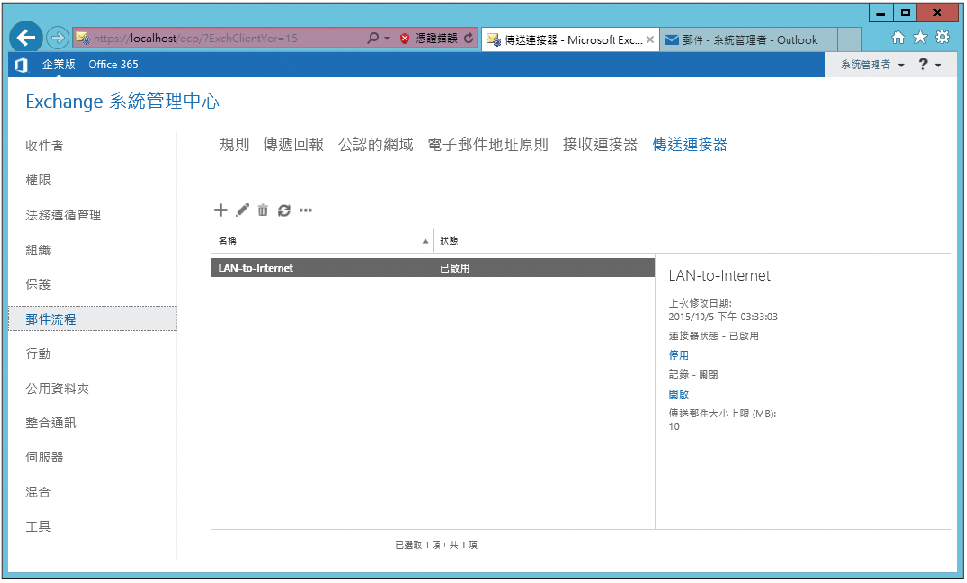Open the browser Tools gear icon
967x583 pixels.
pyautogui.click(x=942, y=38)
